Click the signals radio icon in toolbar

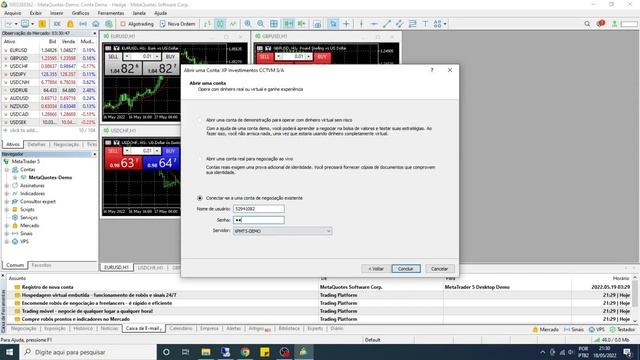[83, 24]
